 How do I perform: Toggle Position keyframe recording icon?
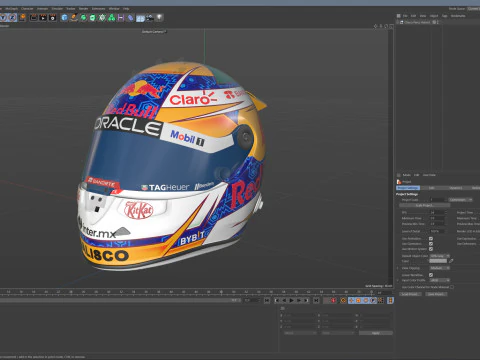click(x=351, y=300)
